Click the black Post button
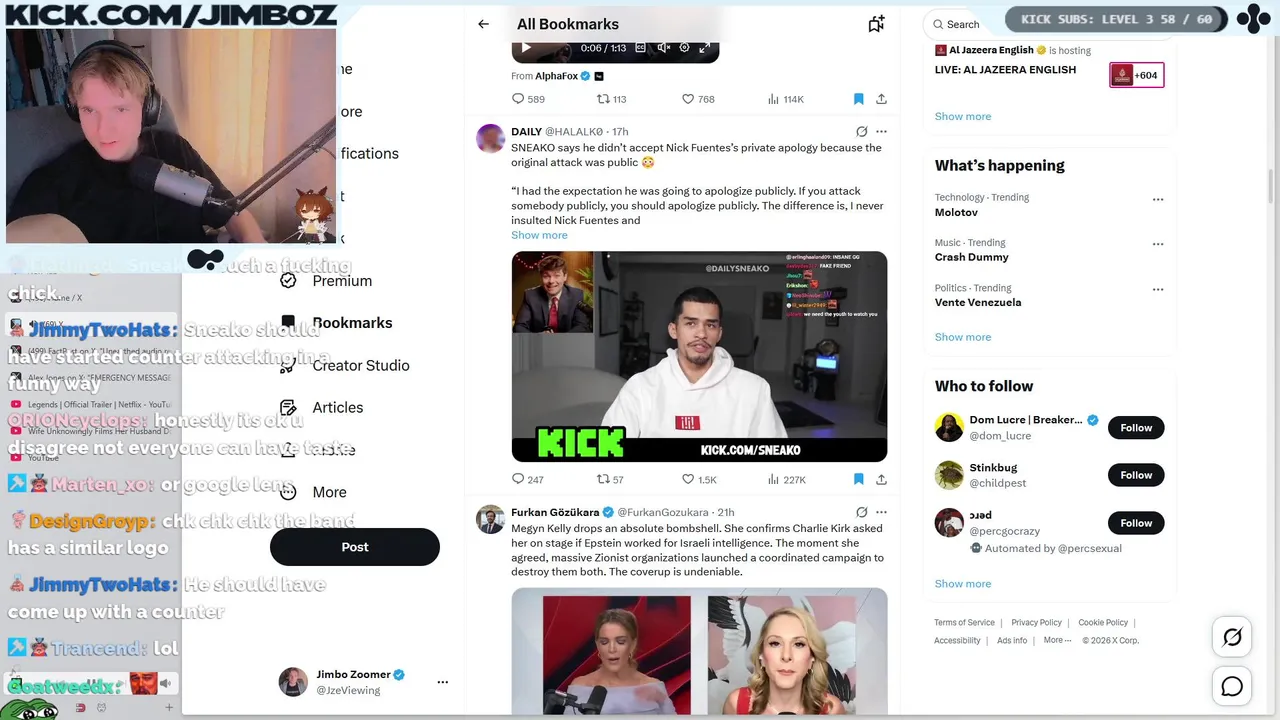 355,547
